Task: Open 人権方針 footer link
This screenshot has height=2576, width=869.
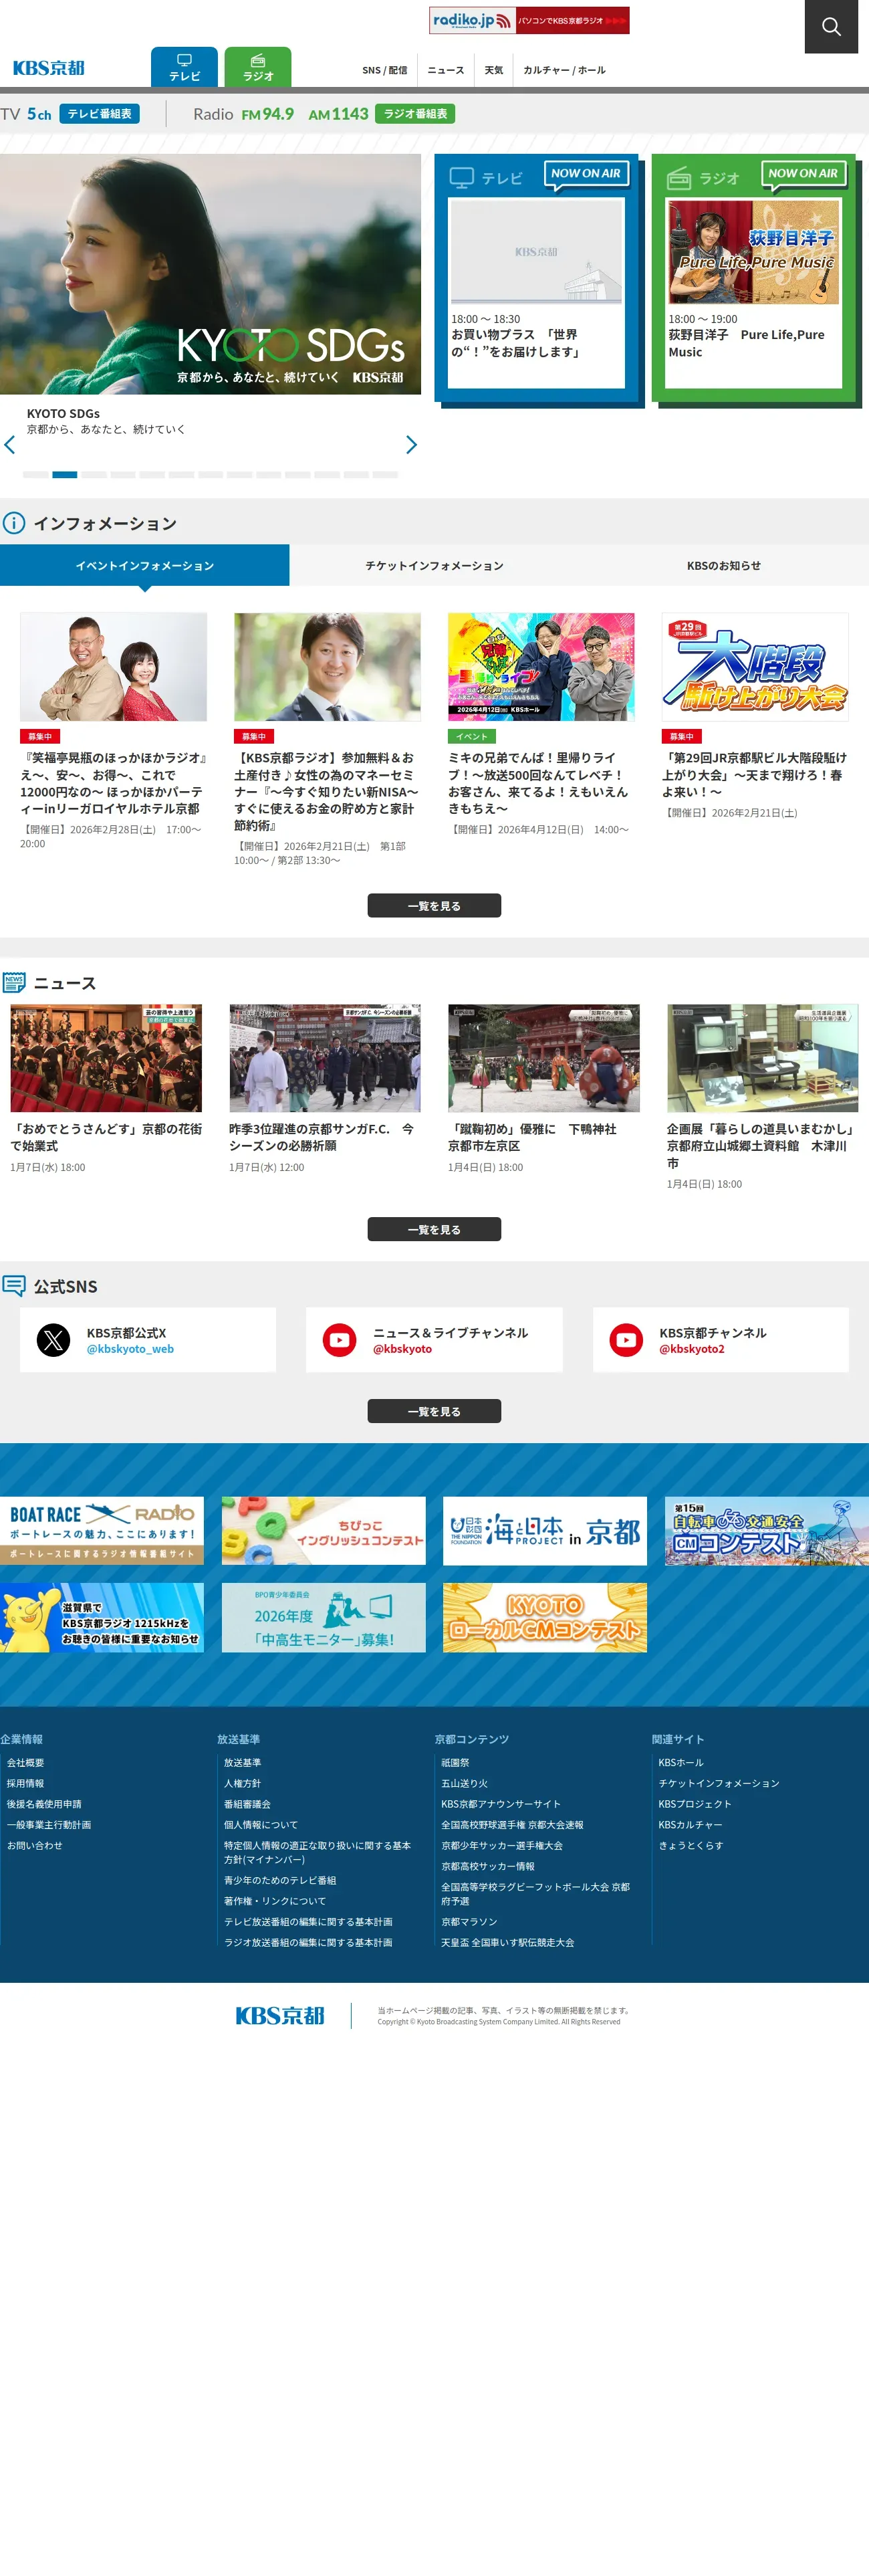Action: pos(242,1784)
